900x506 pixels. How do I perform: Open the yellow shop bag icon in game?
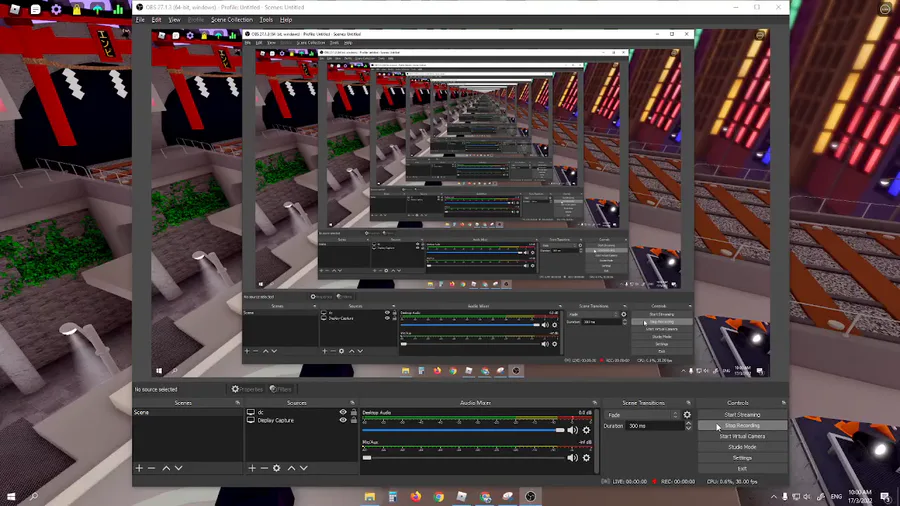pos(77,9)
